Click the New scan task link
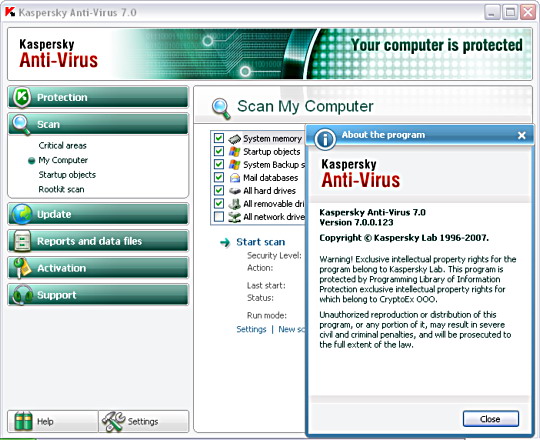This screenshot has height=440, width=540. pos(292,329)
